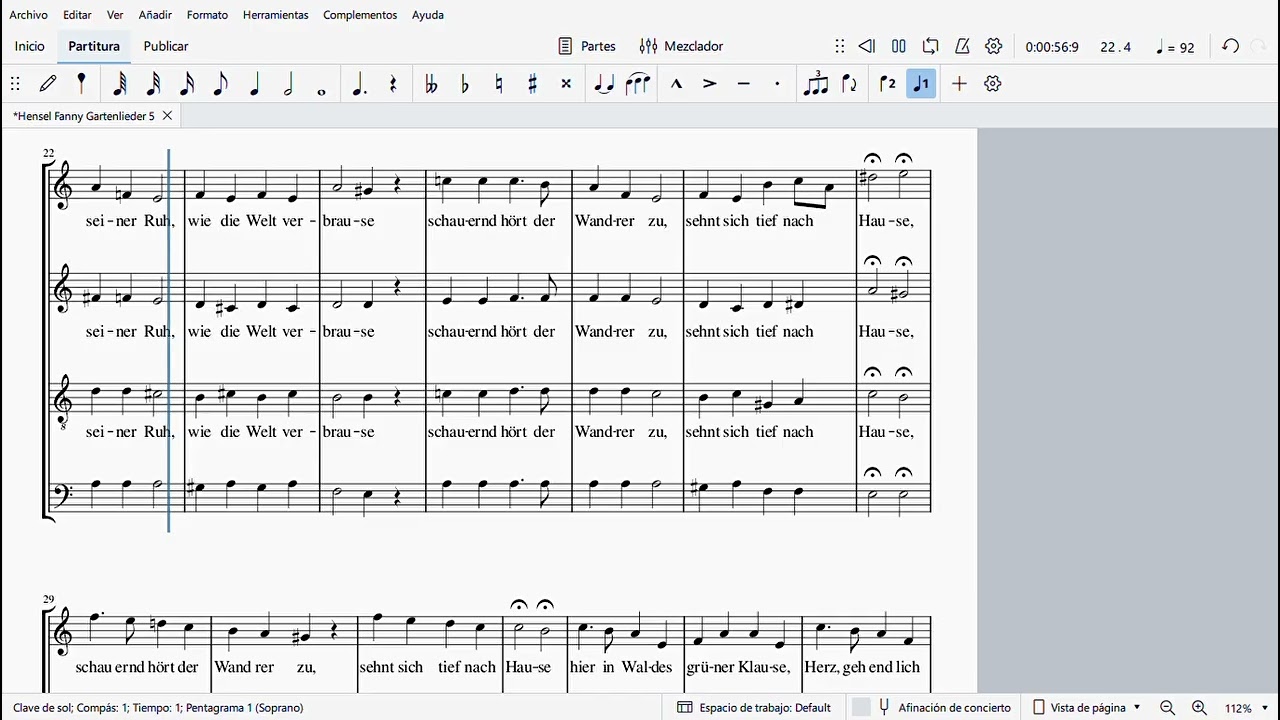1280x720 pixels.
Task: Open the Archivo menu
Action: (29, 15)
